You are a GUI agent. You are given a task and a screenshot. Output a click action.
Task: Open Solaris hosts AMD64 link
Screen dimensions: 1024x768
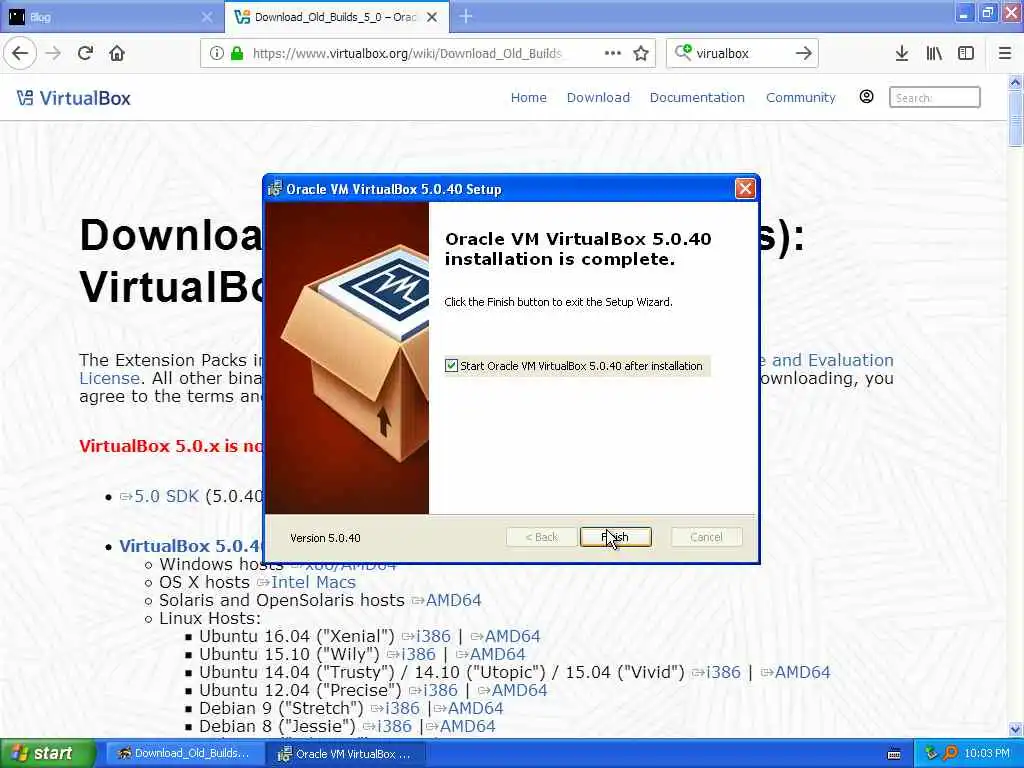click(447, 600)
